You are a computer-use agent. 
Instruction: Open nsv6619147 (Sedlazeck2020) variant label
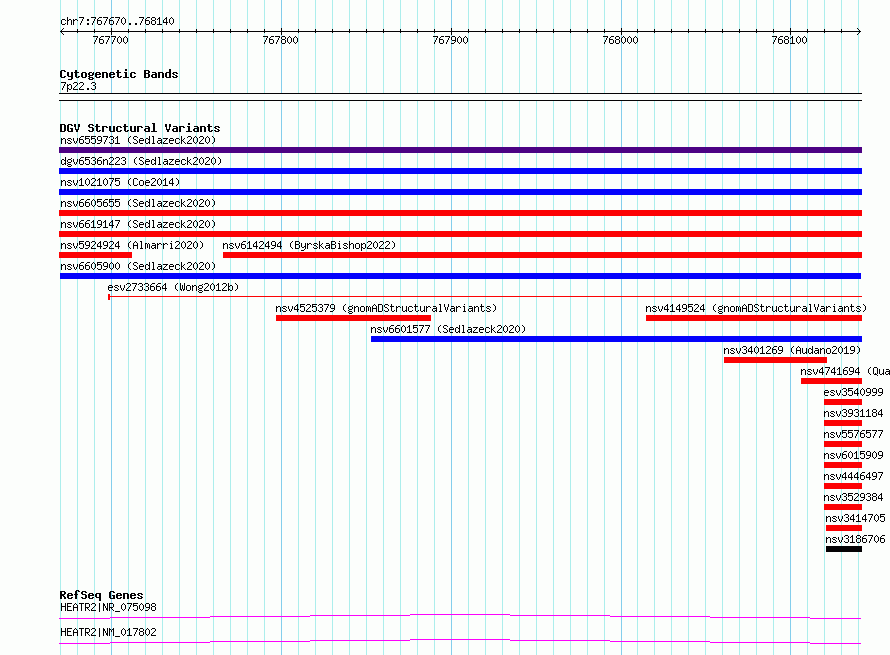point(138,224)
